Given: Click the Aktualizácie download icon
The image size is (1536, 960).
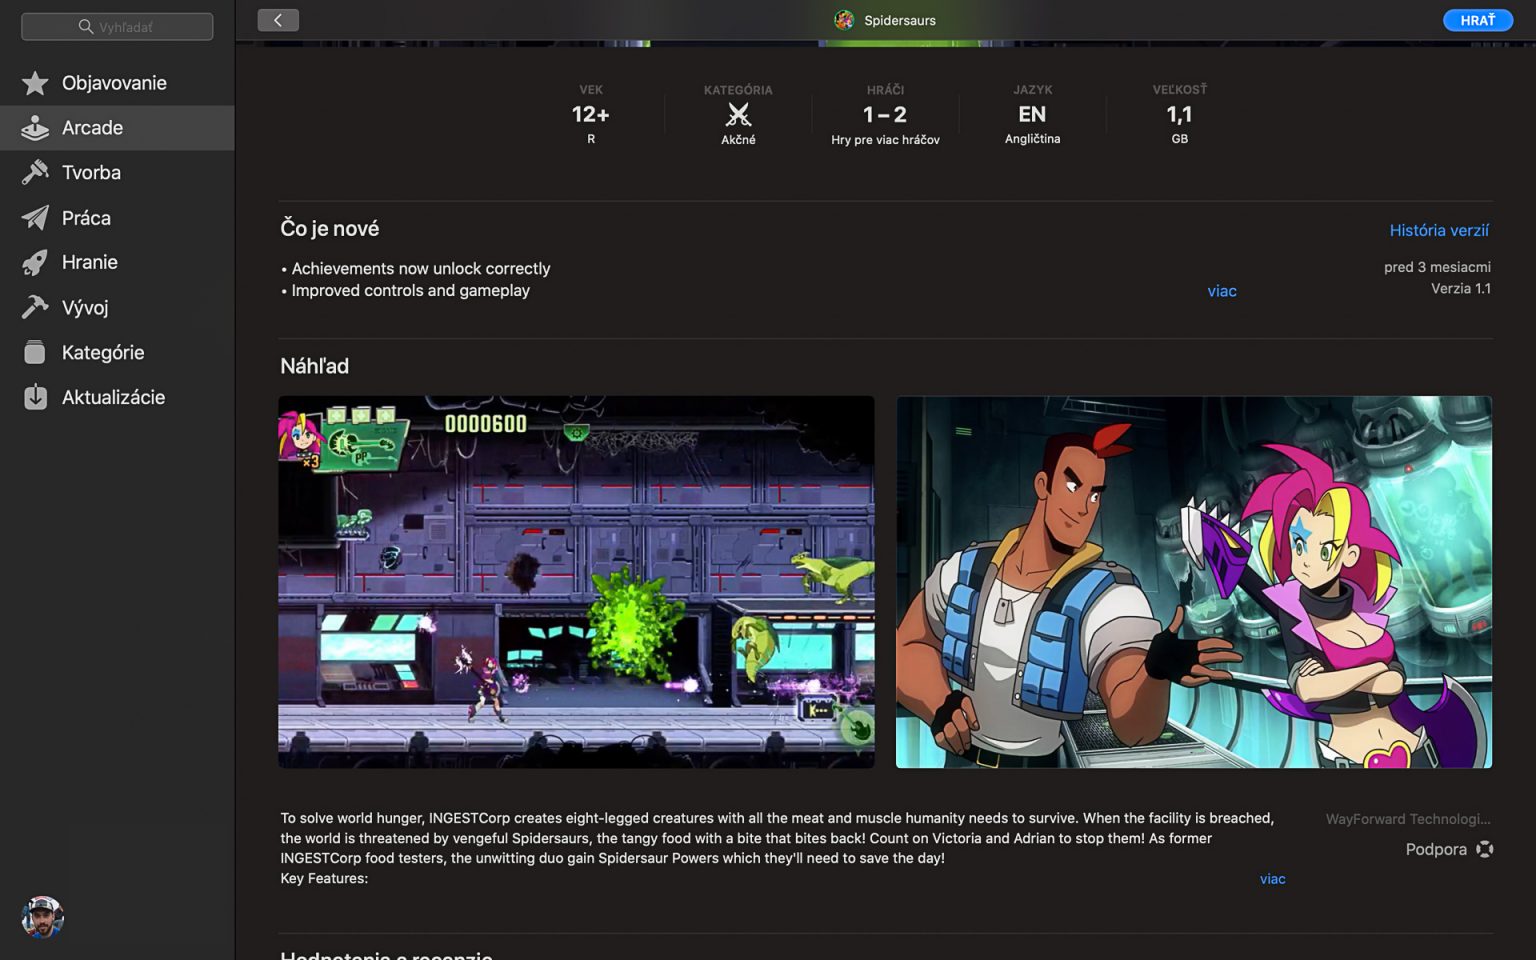Looking at the screenshot, I should 35,397.
